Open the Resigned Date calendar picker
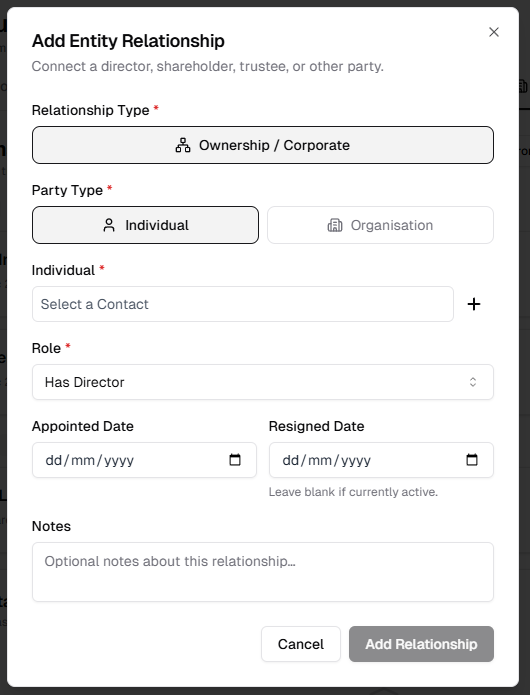The image size is (530, 695). click(472, 460)
